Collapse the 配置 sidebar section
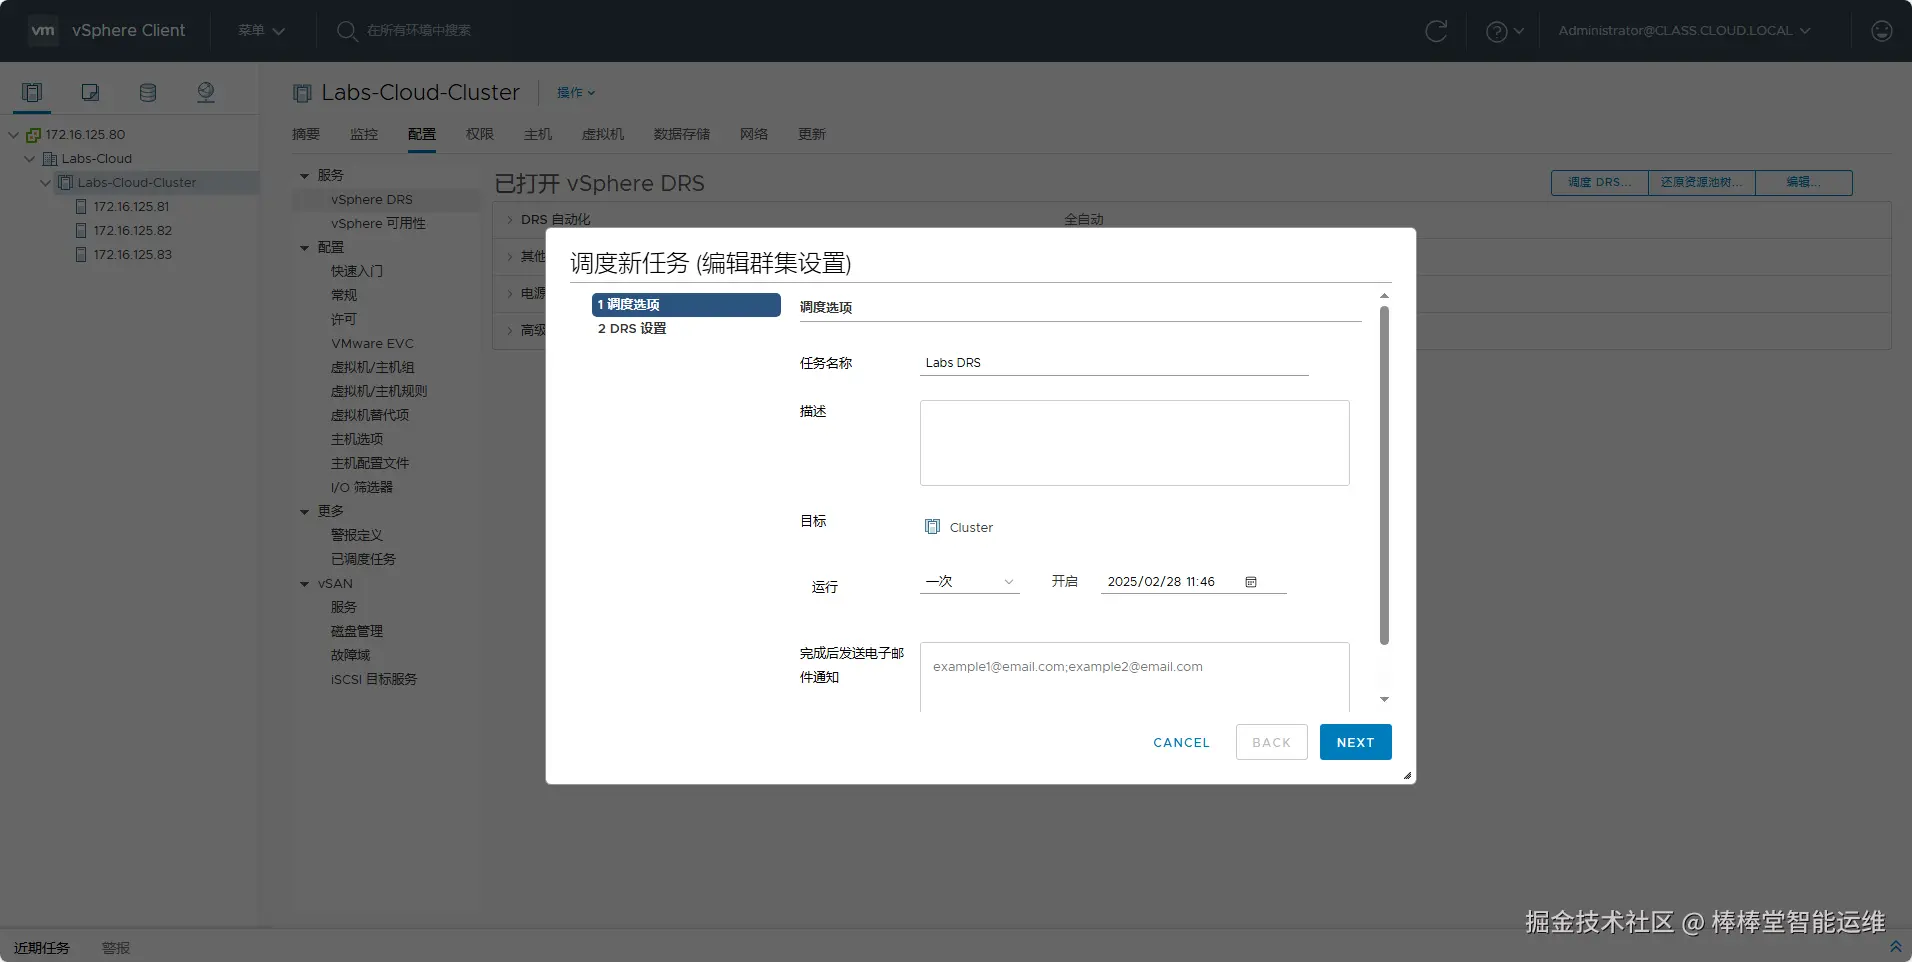This screenshot has height=962, width=1912. click(x=305, y=248)
